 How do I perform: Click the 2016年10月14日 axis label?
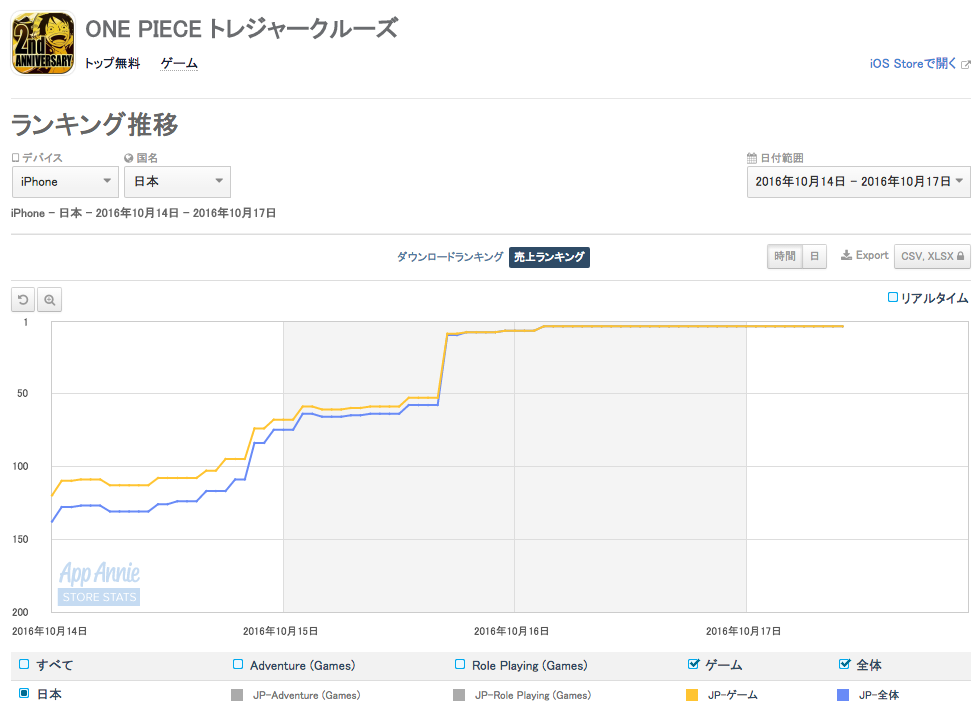click(x=49, y=631)
